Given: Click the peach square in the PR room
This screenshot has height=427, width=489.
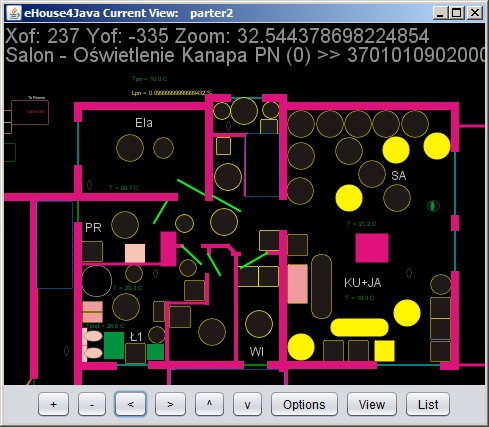Looking at the screenshot, I should click(135, 253).
